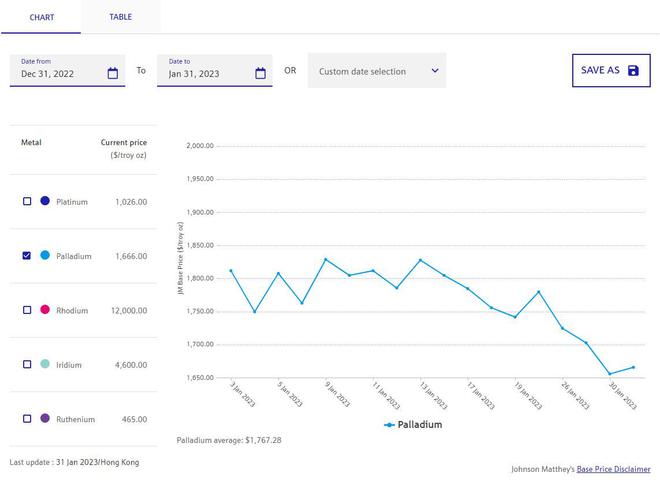Image resolution: width=660 pixels, height=484 pixels.
Task: Expand the Custom date selection dropdown
Action: click(x=376, y=71)
